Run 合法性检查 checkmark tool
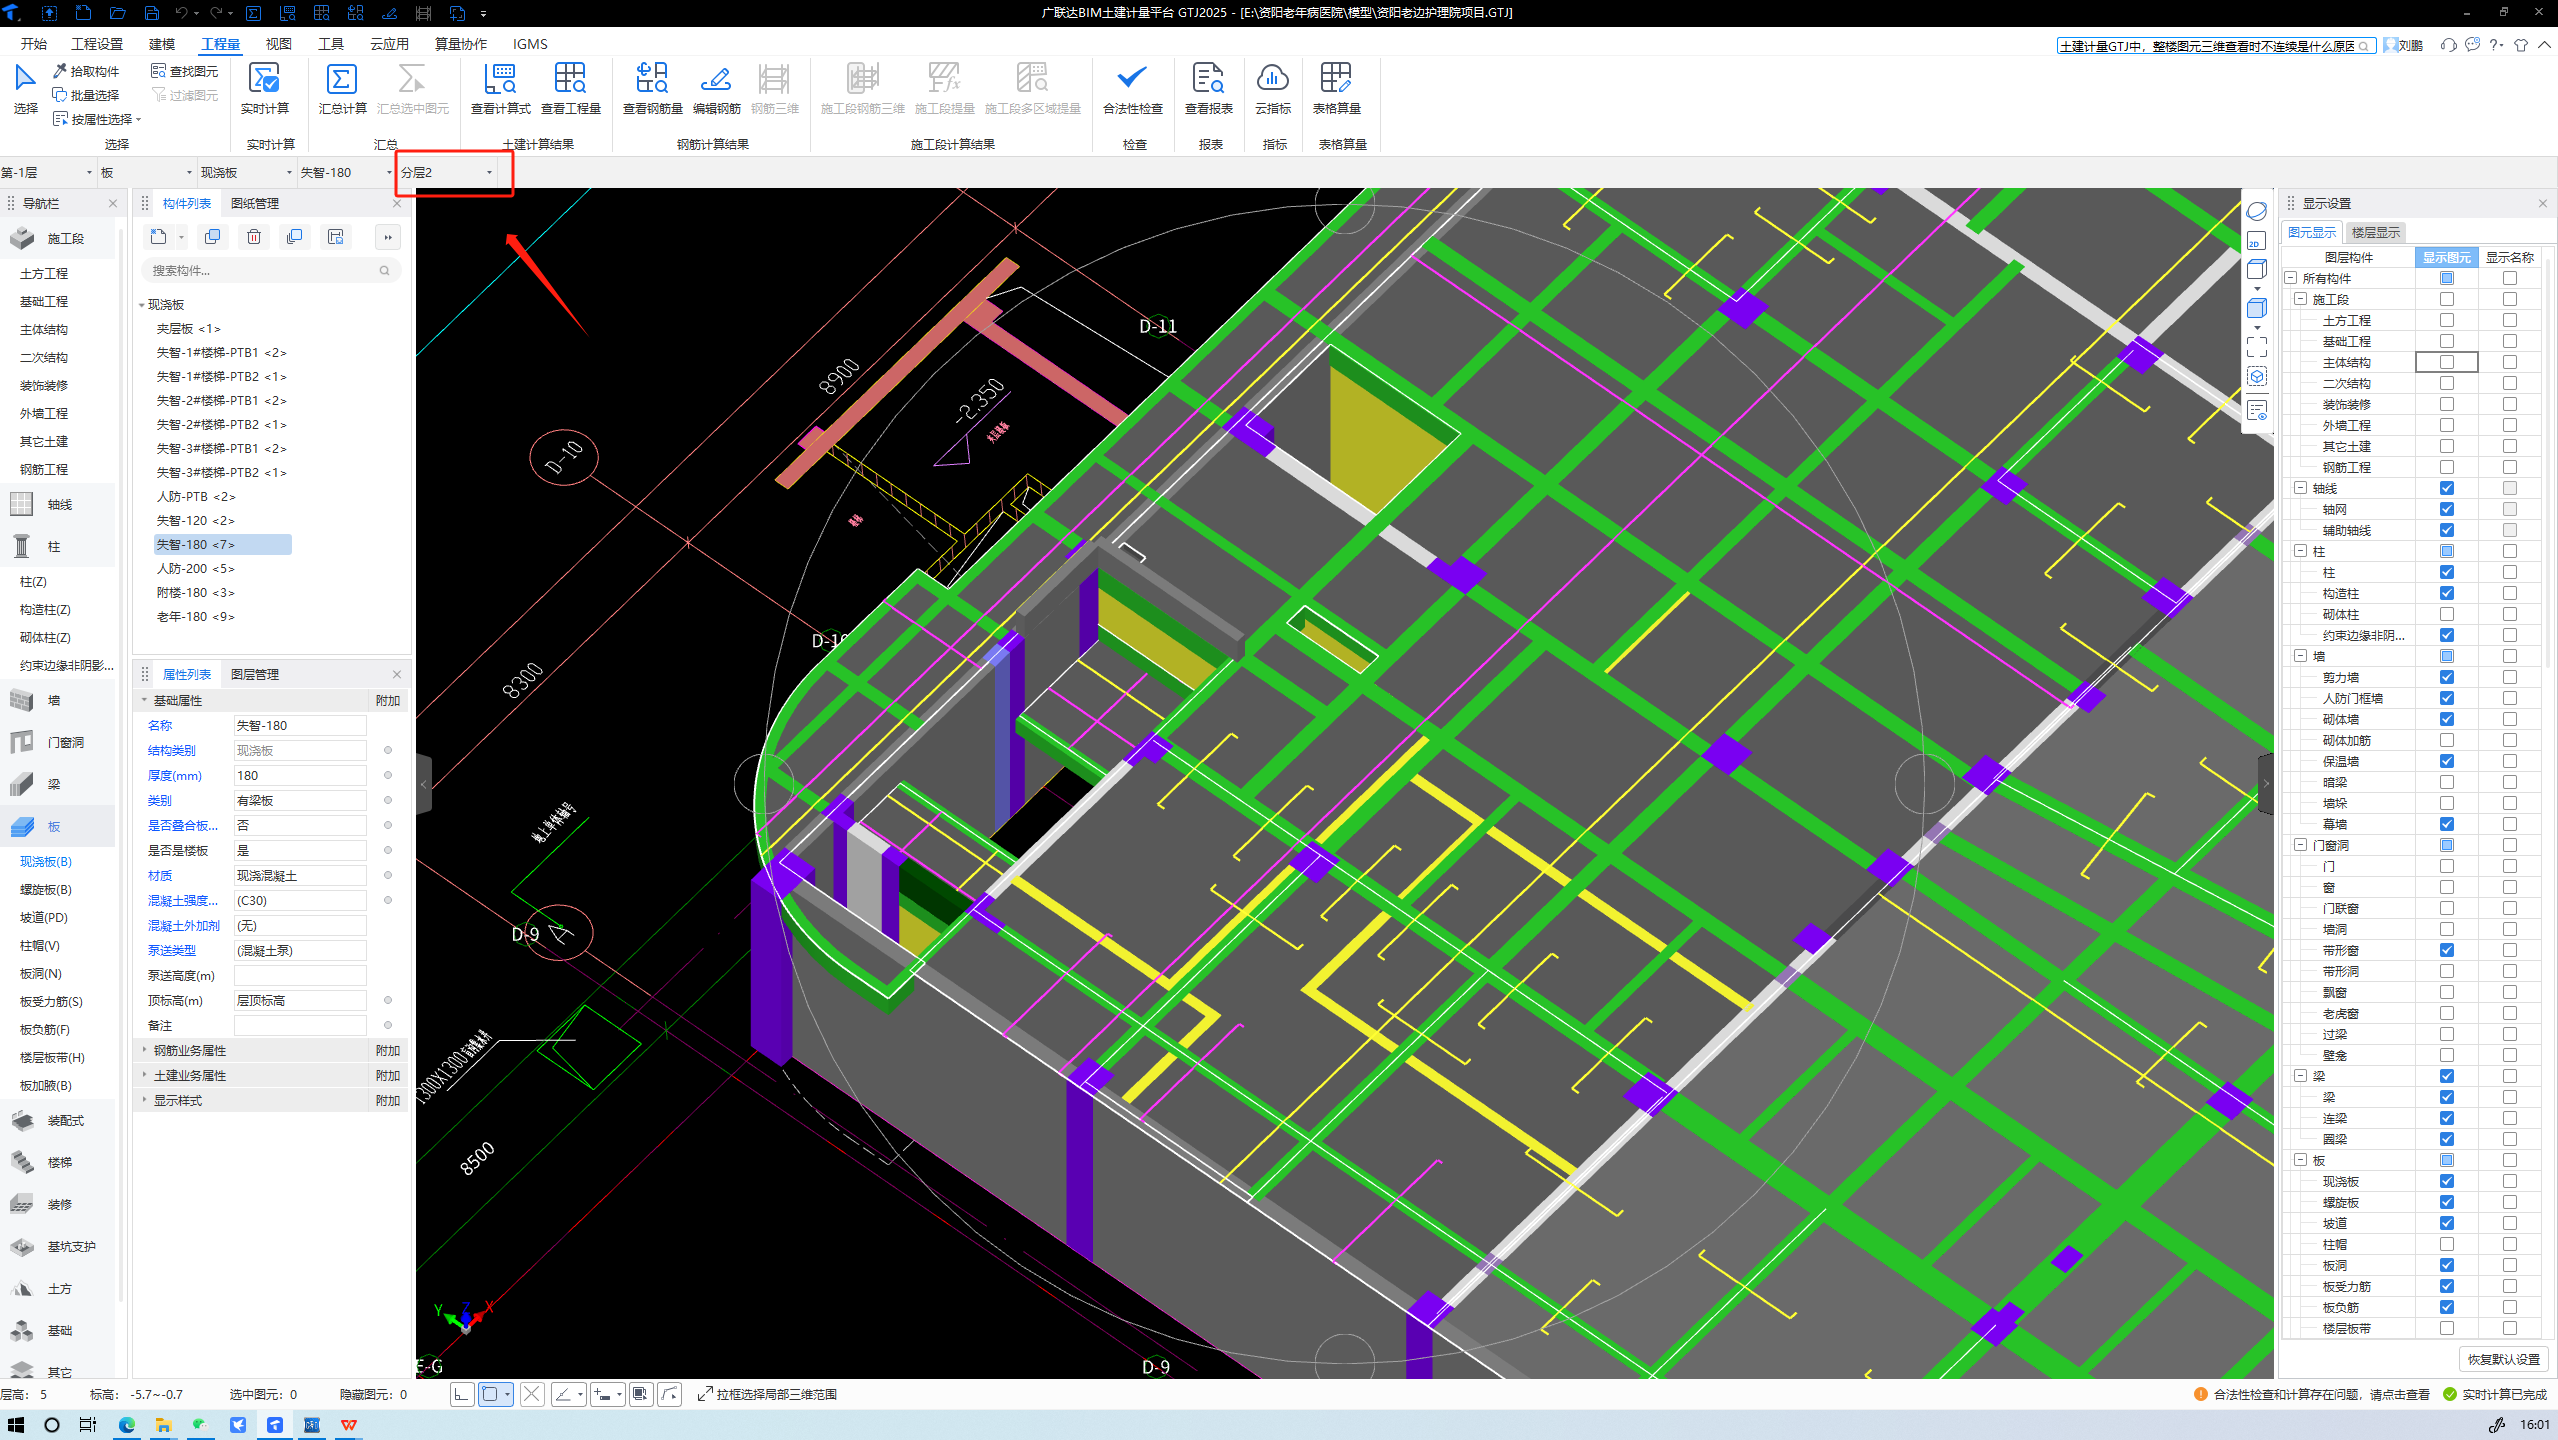Viewport: 2558px width, 1440px height. click(x=1132, y=79)
